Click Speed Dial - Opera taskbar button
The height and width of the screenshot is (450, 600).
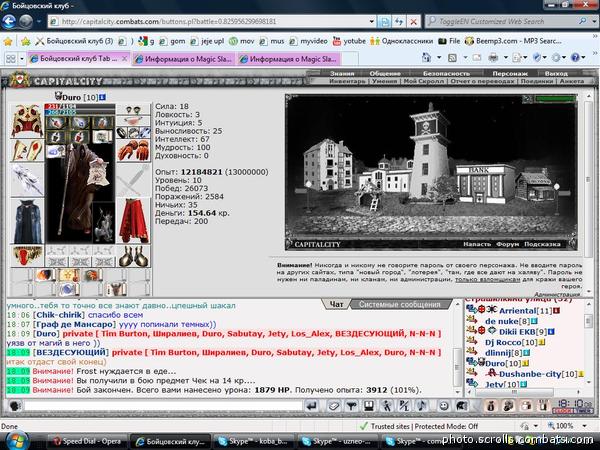(86, 441)
